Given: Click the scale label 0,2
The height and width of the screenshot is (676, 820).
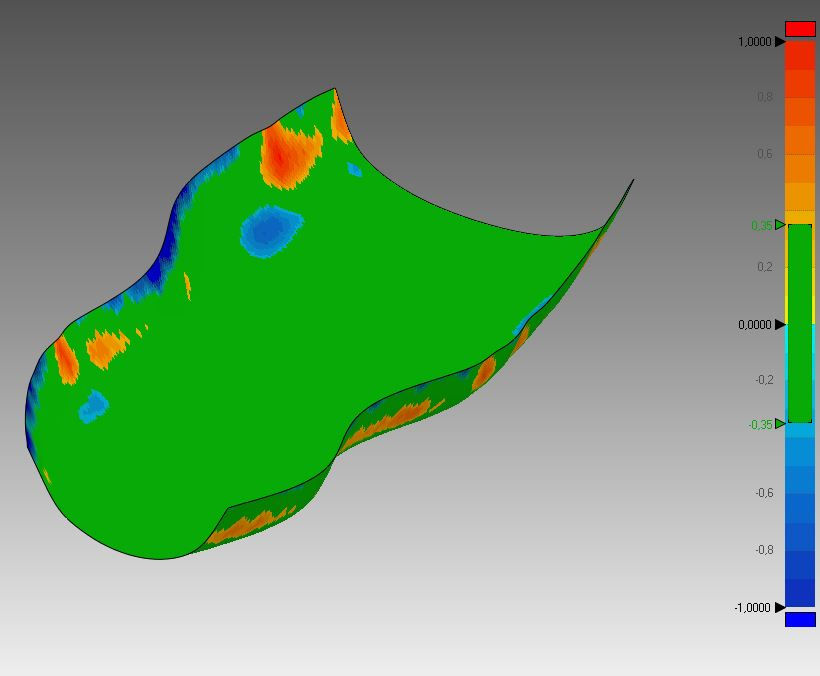Looking at the screenshot, I should [765, 267].
